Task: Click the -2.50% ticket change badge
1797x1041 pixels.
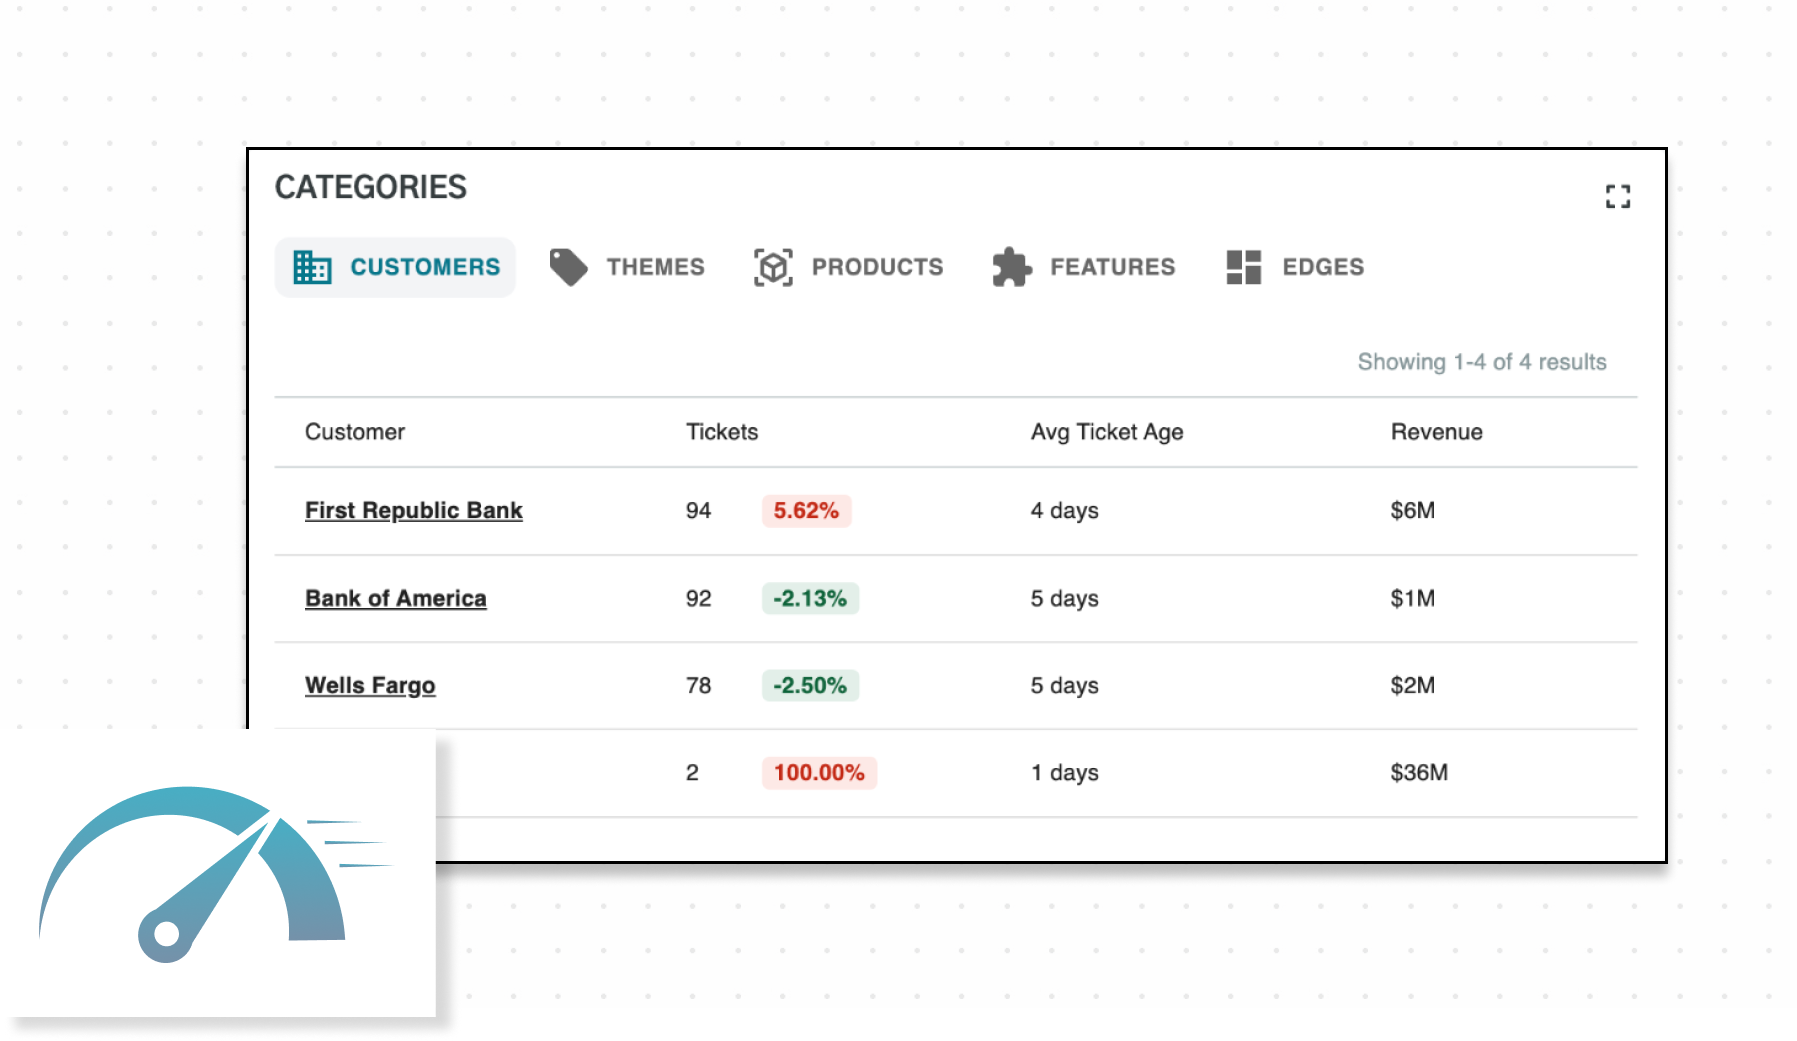Action: (x=810, y=686)
